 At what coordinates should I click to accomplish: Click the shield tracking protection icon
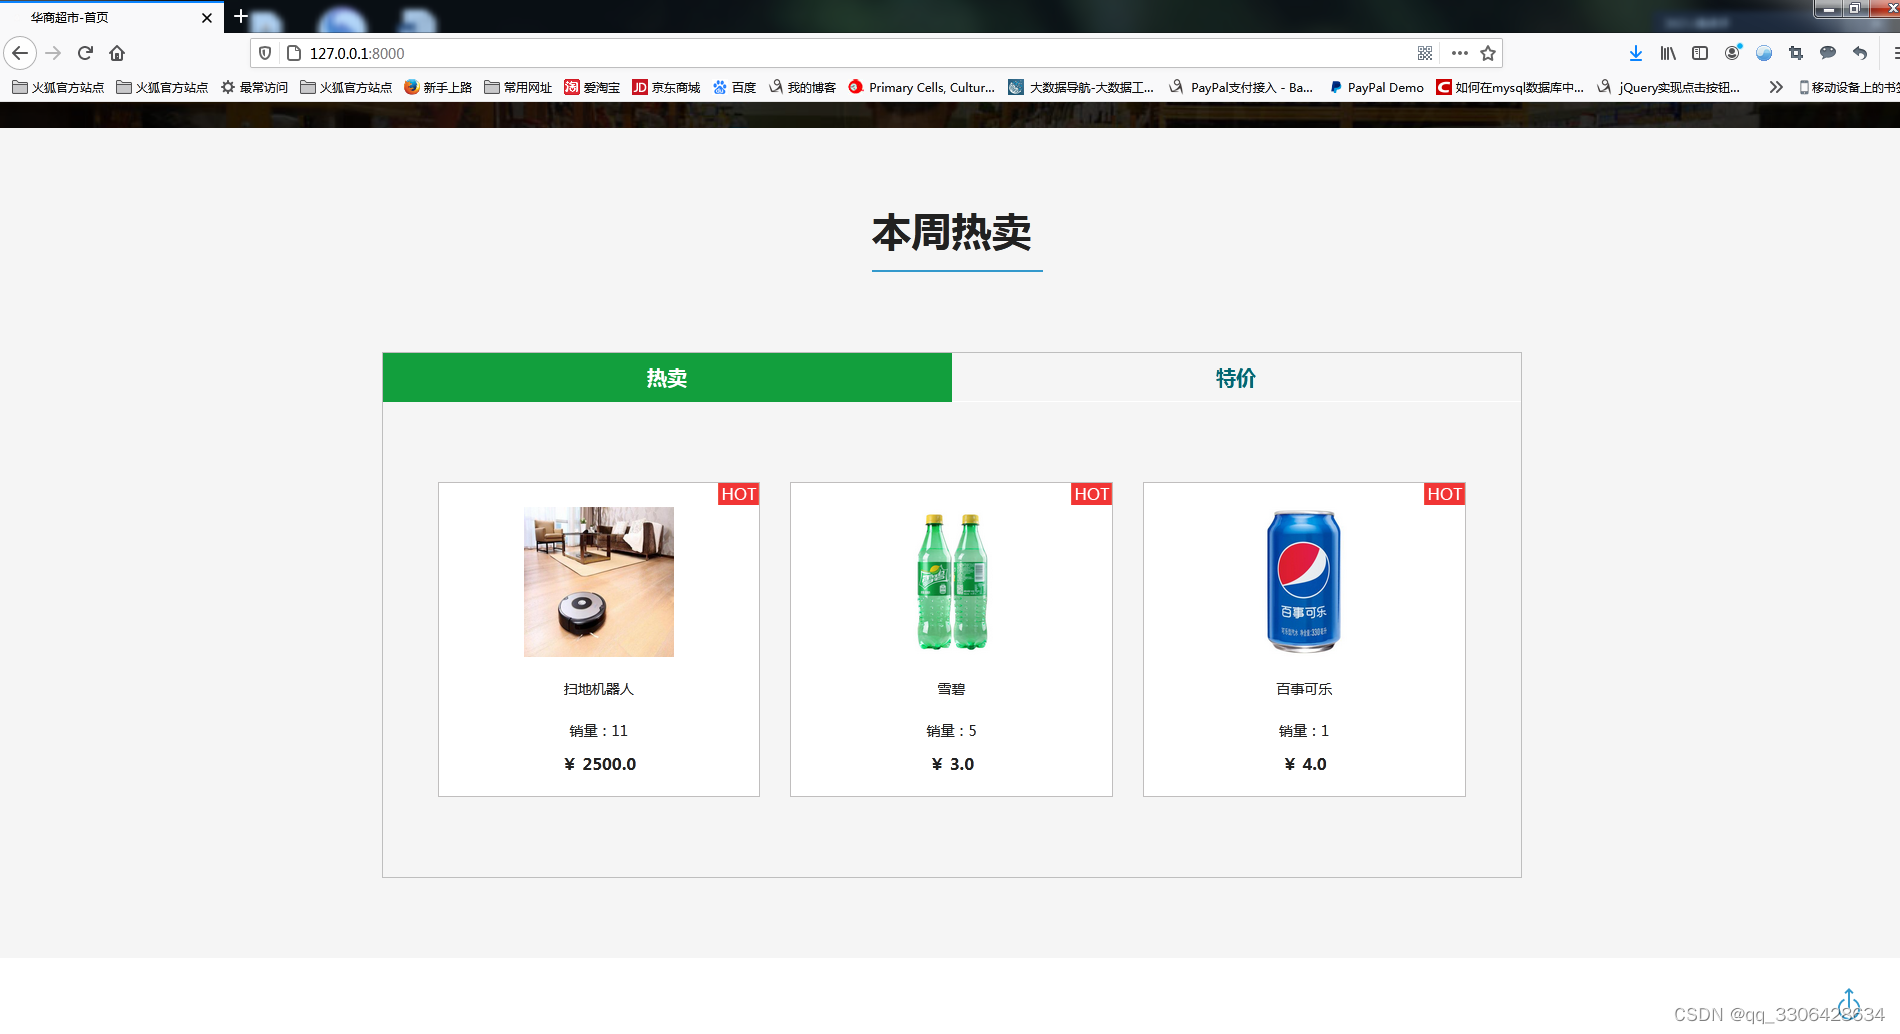coord(265,53)
